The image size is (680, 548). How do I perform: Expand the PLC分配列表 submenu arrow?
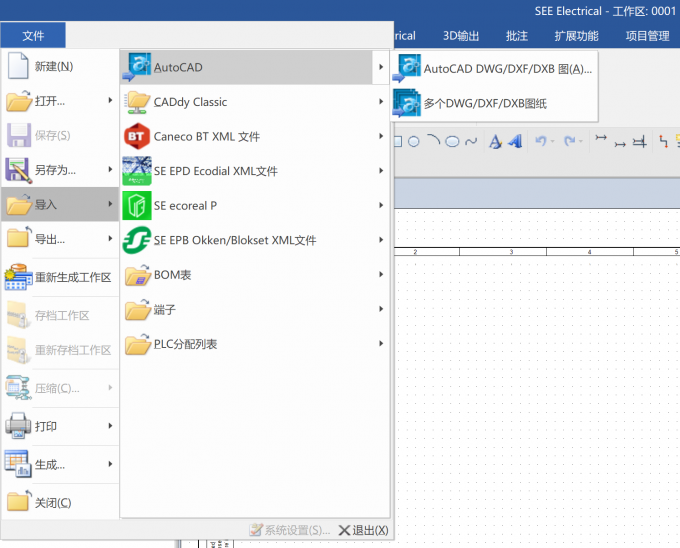pos(381,343)
